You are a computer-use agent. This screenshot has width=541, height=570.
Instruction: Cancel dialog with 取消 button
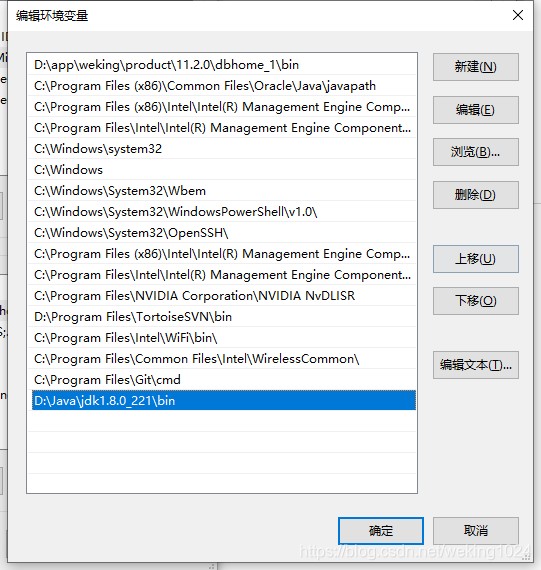click(476, 531)
